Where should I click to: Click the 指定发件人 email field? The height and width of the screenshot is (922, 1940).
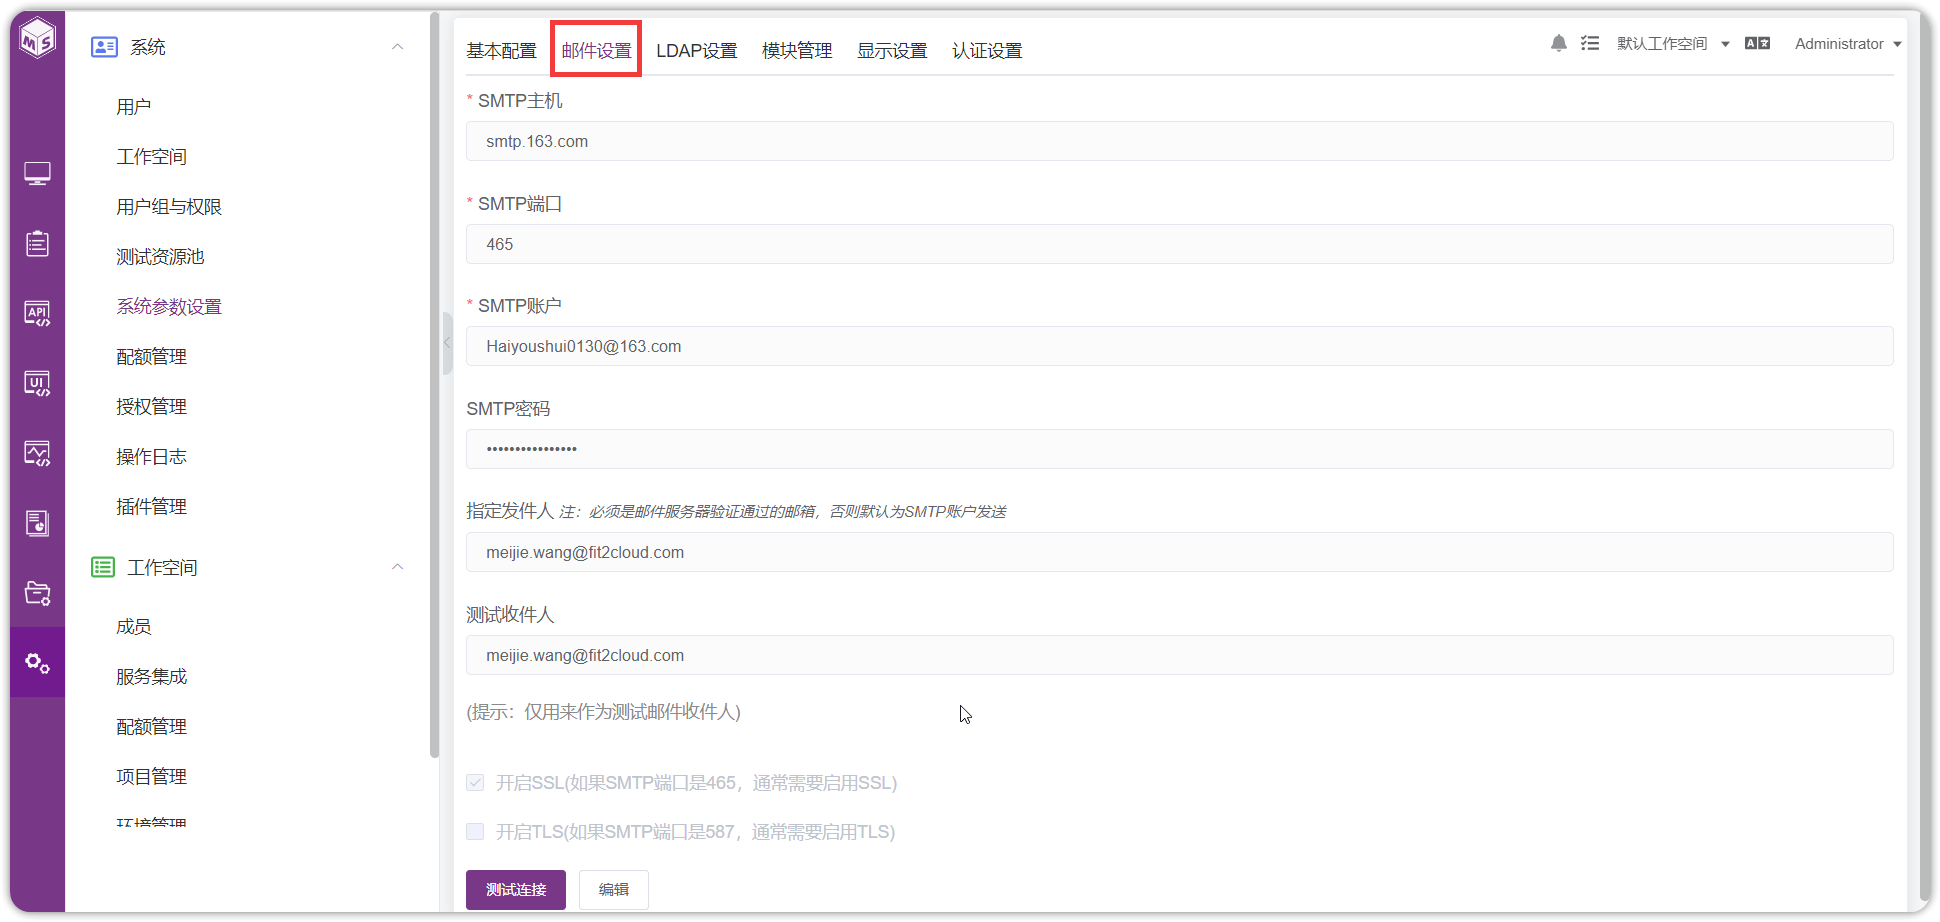pyautogui.click(x=1179, y=552)
